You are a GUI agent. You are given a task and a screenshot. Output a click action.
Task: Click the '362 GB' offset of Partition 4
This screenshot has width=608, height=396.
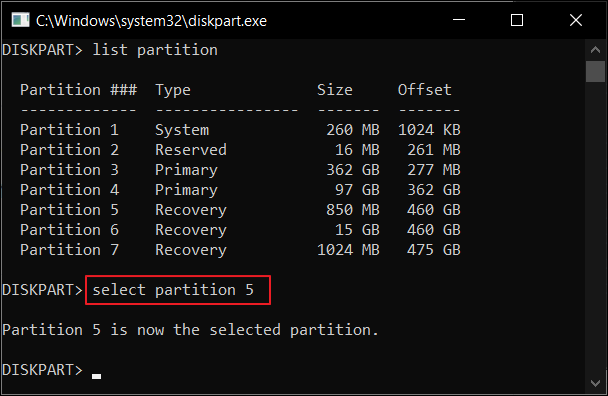pos(434,190)
